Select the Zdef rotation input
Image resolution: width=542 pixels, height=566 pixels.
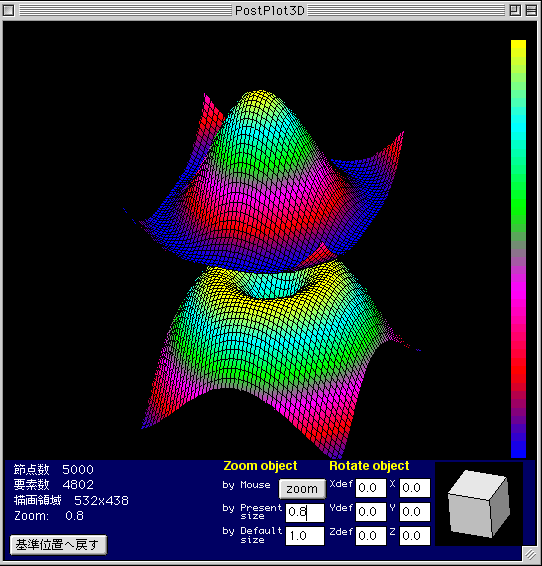[371, 536]
